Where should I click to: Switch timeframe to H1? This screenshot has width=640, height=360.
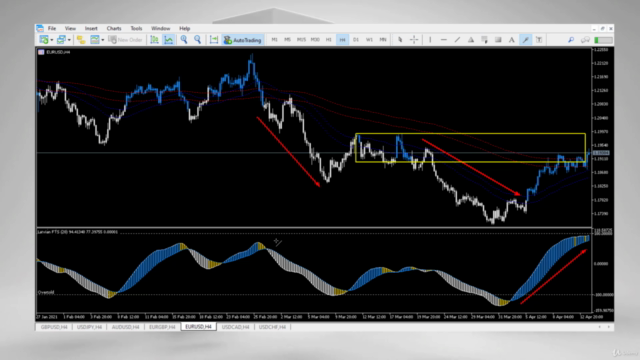pyautogui.click(x=329, y=40)
